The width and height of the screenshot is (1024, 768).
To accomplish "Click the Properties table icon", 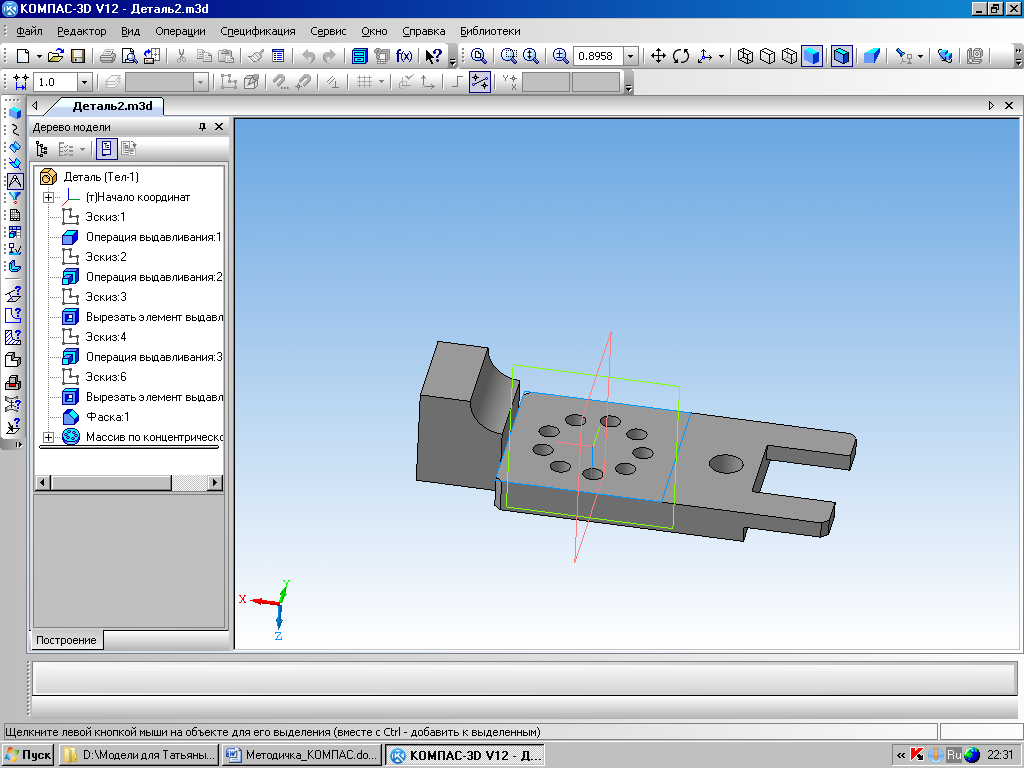I will click(x=278, y=56).
